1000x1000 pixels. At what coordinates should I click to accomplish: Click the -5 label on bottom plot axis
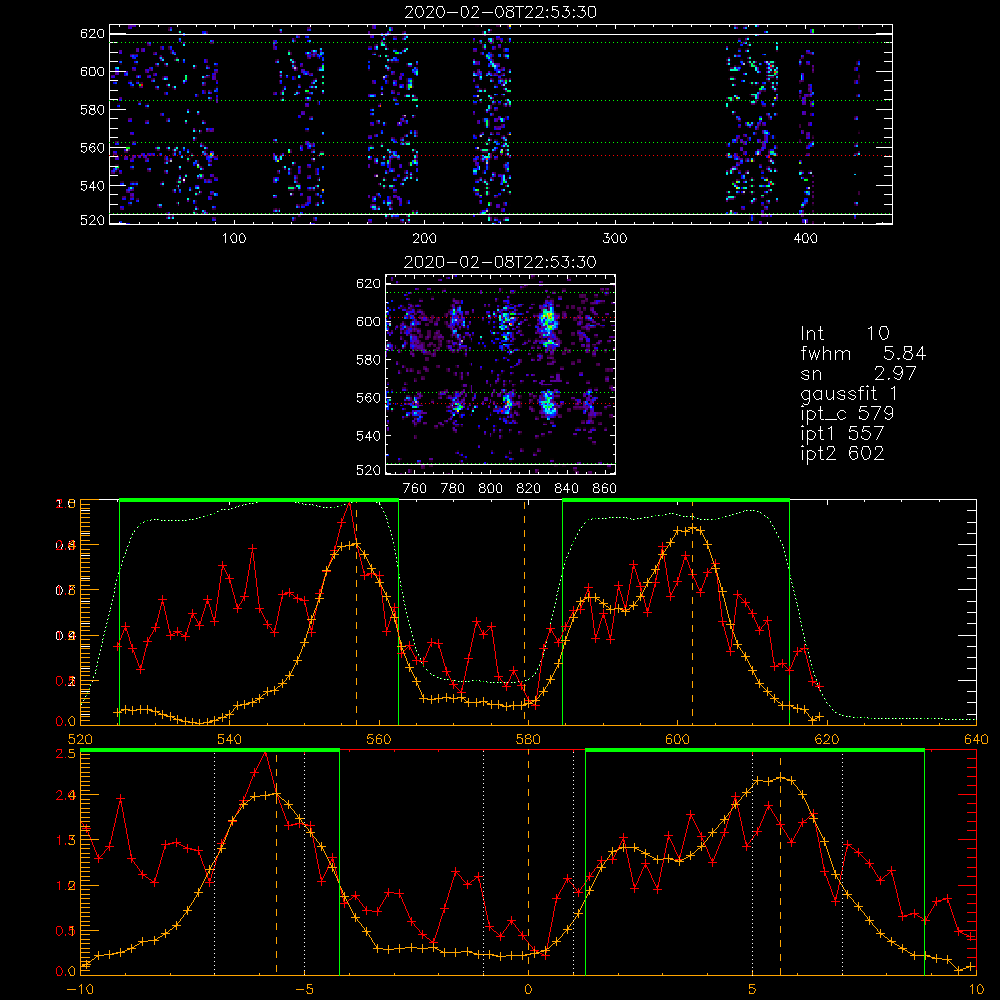[x=305, y=989]
